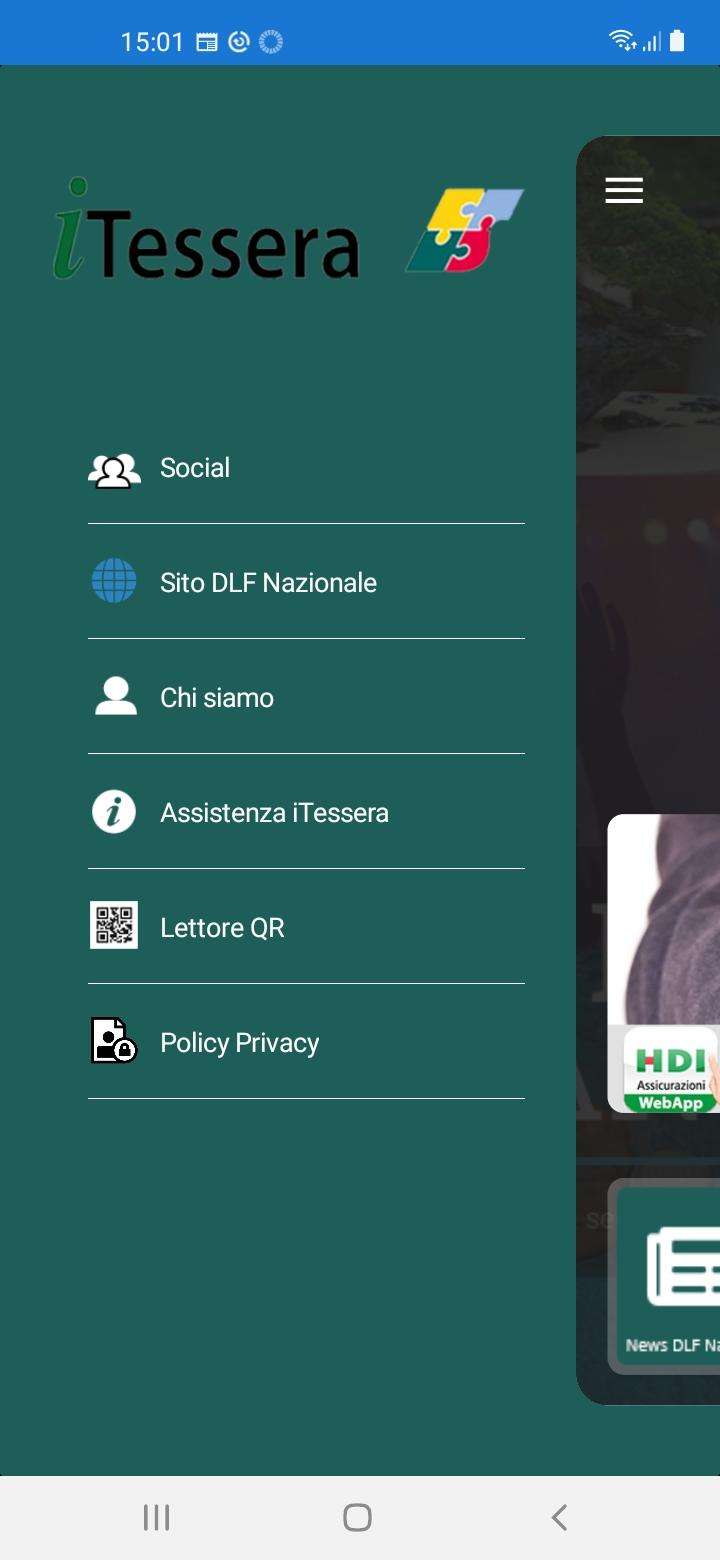Tap the iTessera logo text
The image size is (720, 1560).
[x=206, y=230]
